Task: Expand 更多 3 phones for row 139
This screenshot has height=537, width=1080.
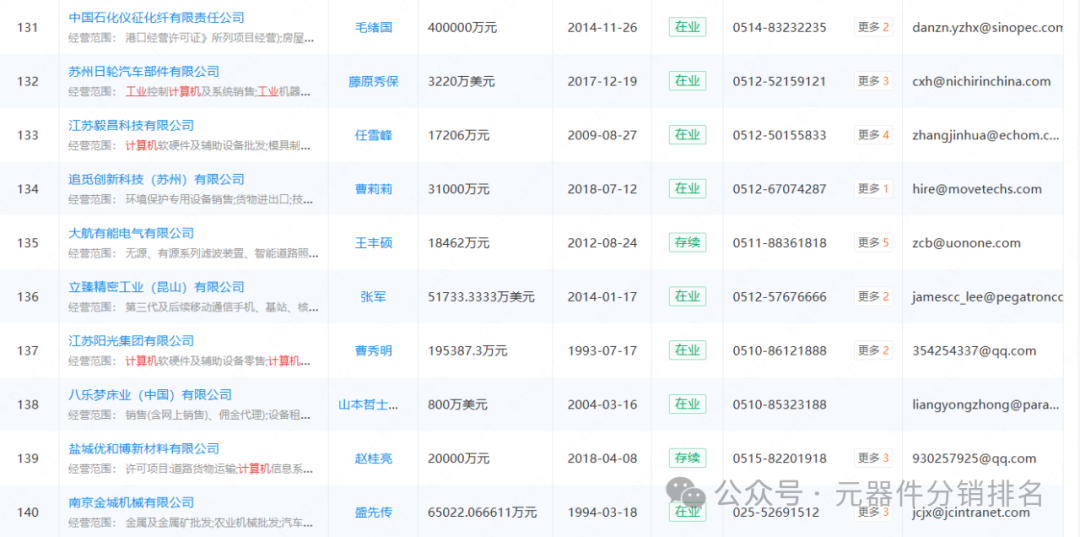Action: point(873,457)
